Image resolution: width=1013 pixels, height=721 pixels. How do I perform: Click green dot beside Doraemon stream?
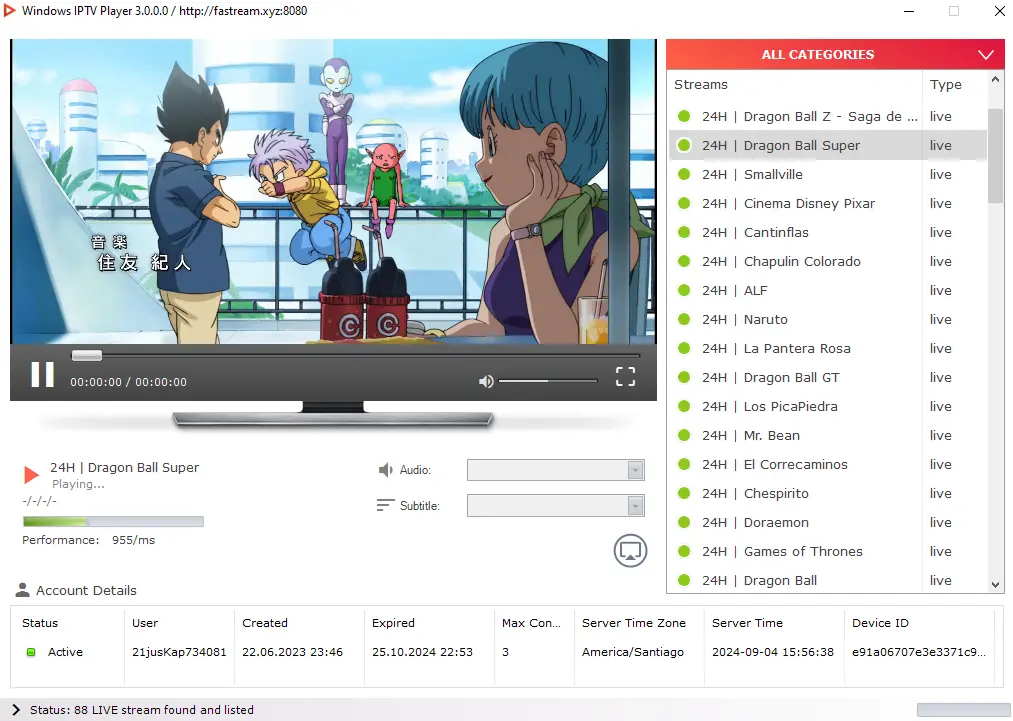pos(684,522)
